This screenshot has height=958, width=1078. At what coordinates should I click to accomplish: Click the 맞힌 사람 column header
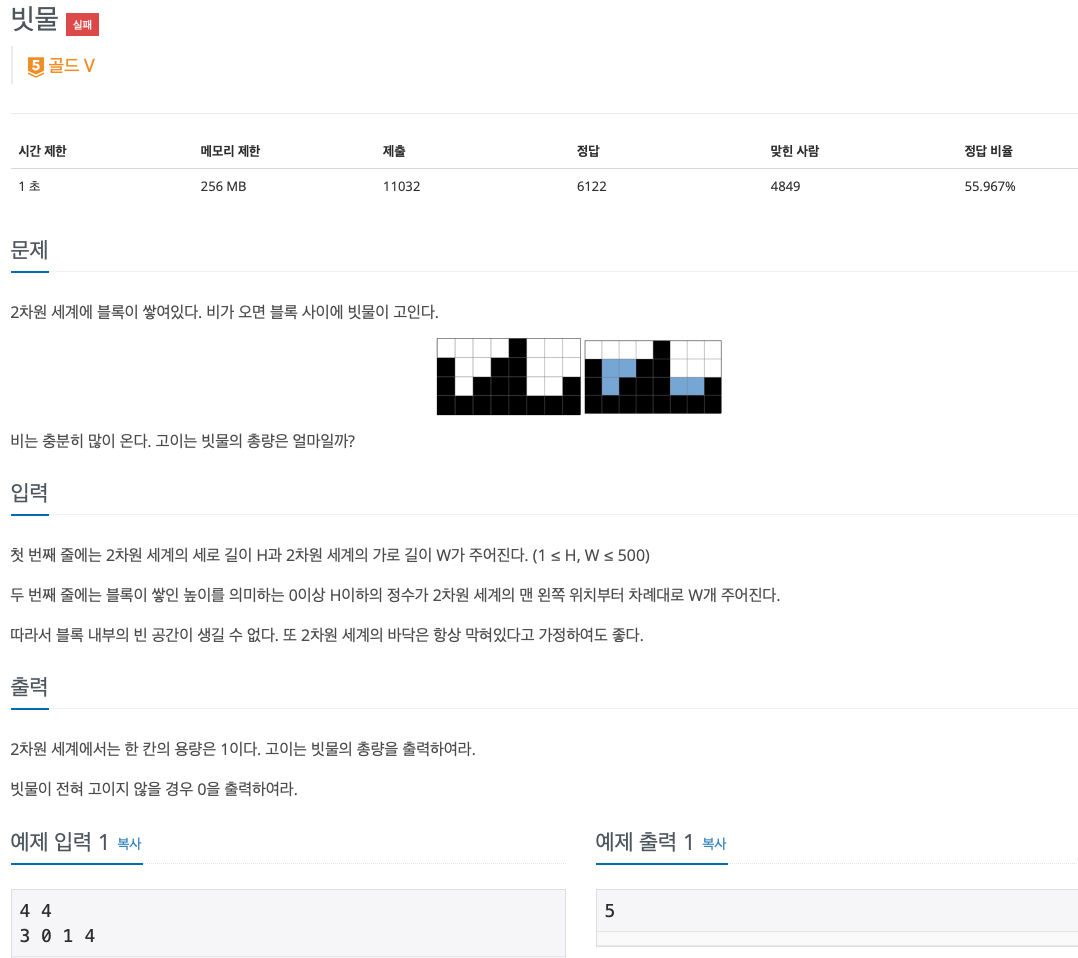point(795,151)
